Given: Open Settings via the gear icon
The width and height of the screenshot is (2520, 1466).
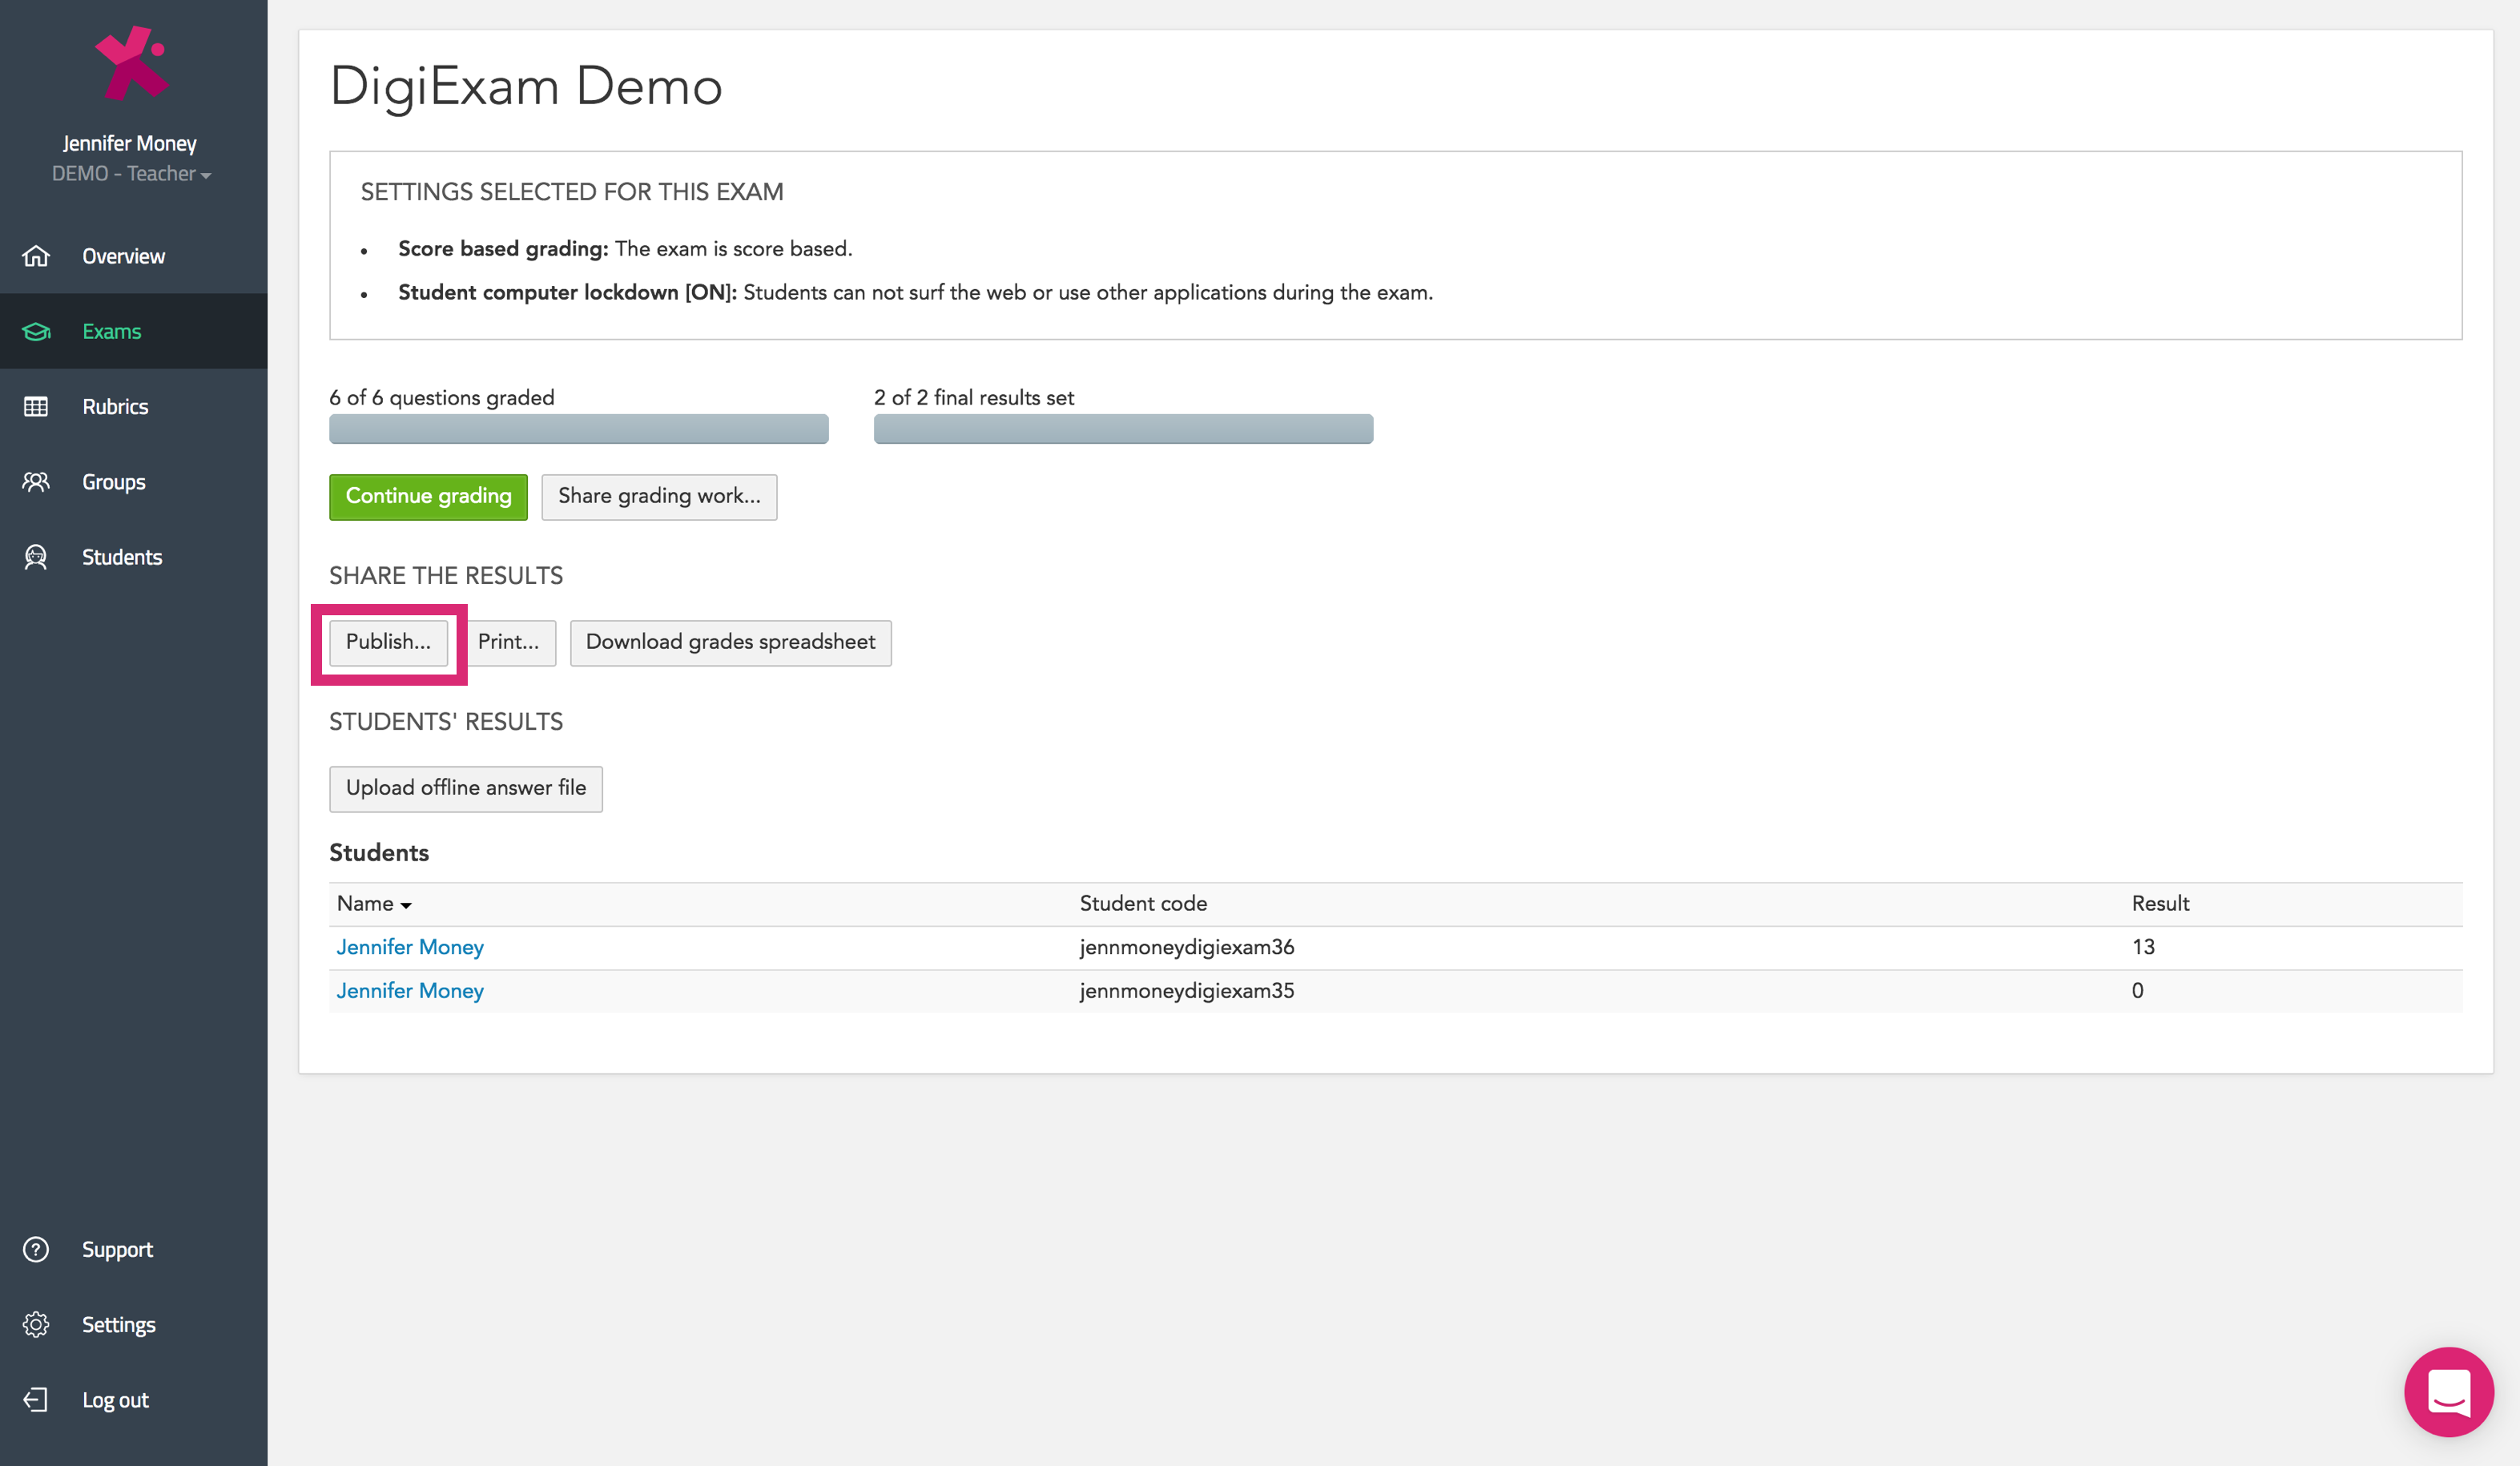Looking at the screenshot, I should click(x=36, y=1324).
